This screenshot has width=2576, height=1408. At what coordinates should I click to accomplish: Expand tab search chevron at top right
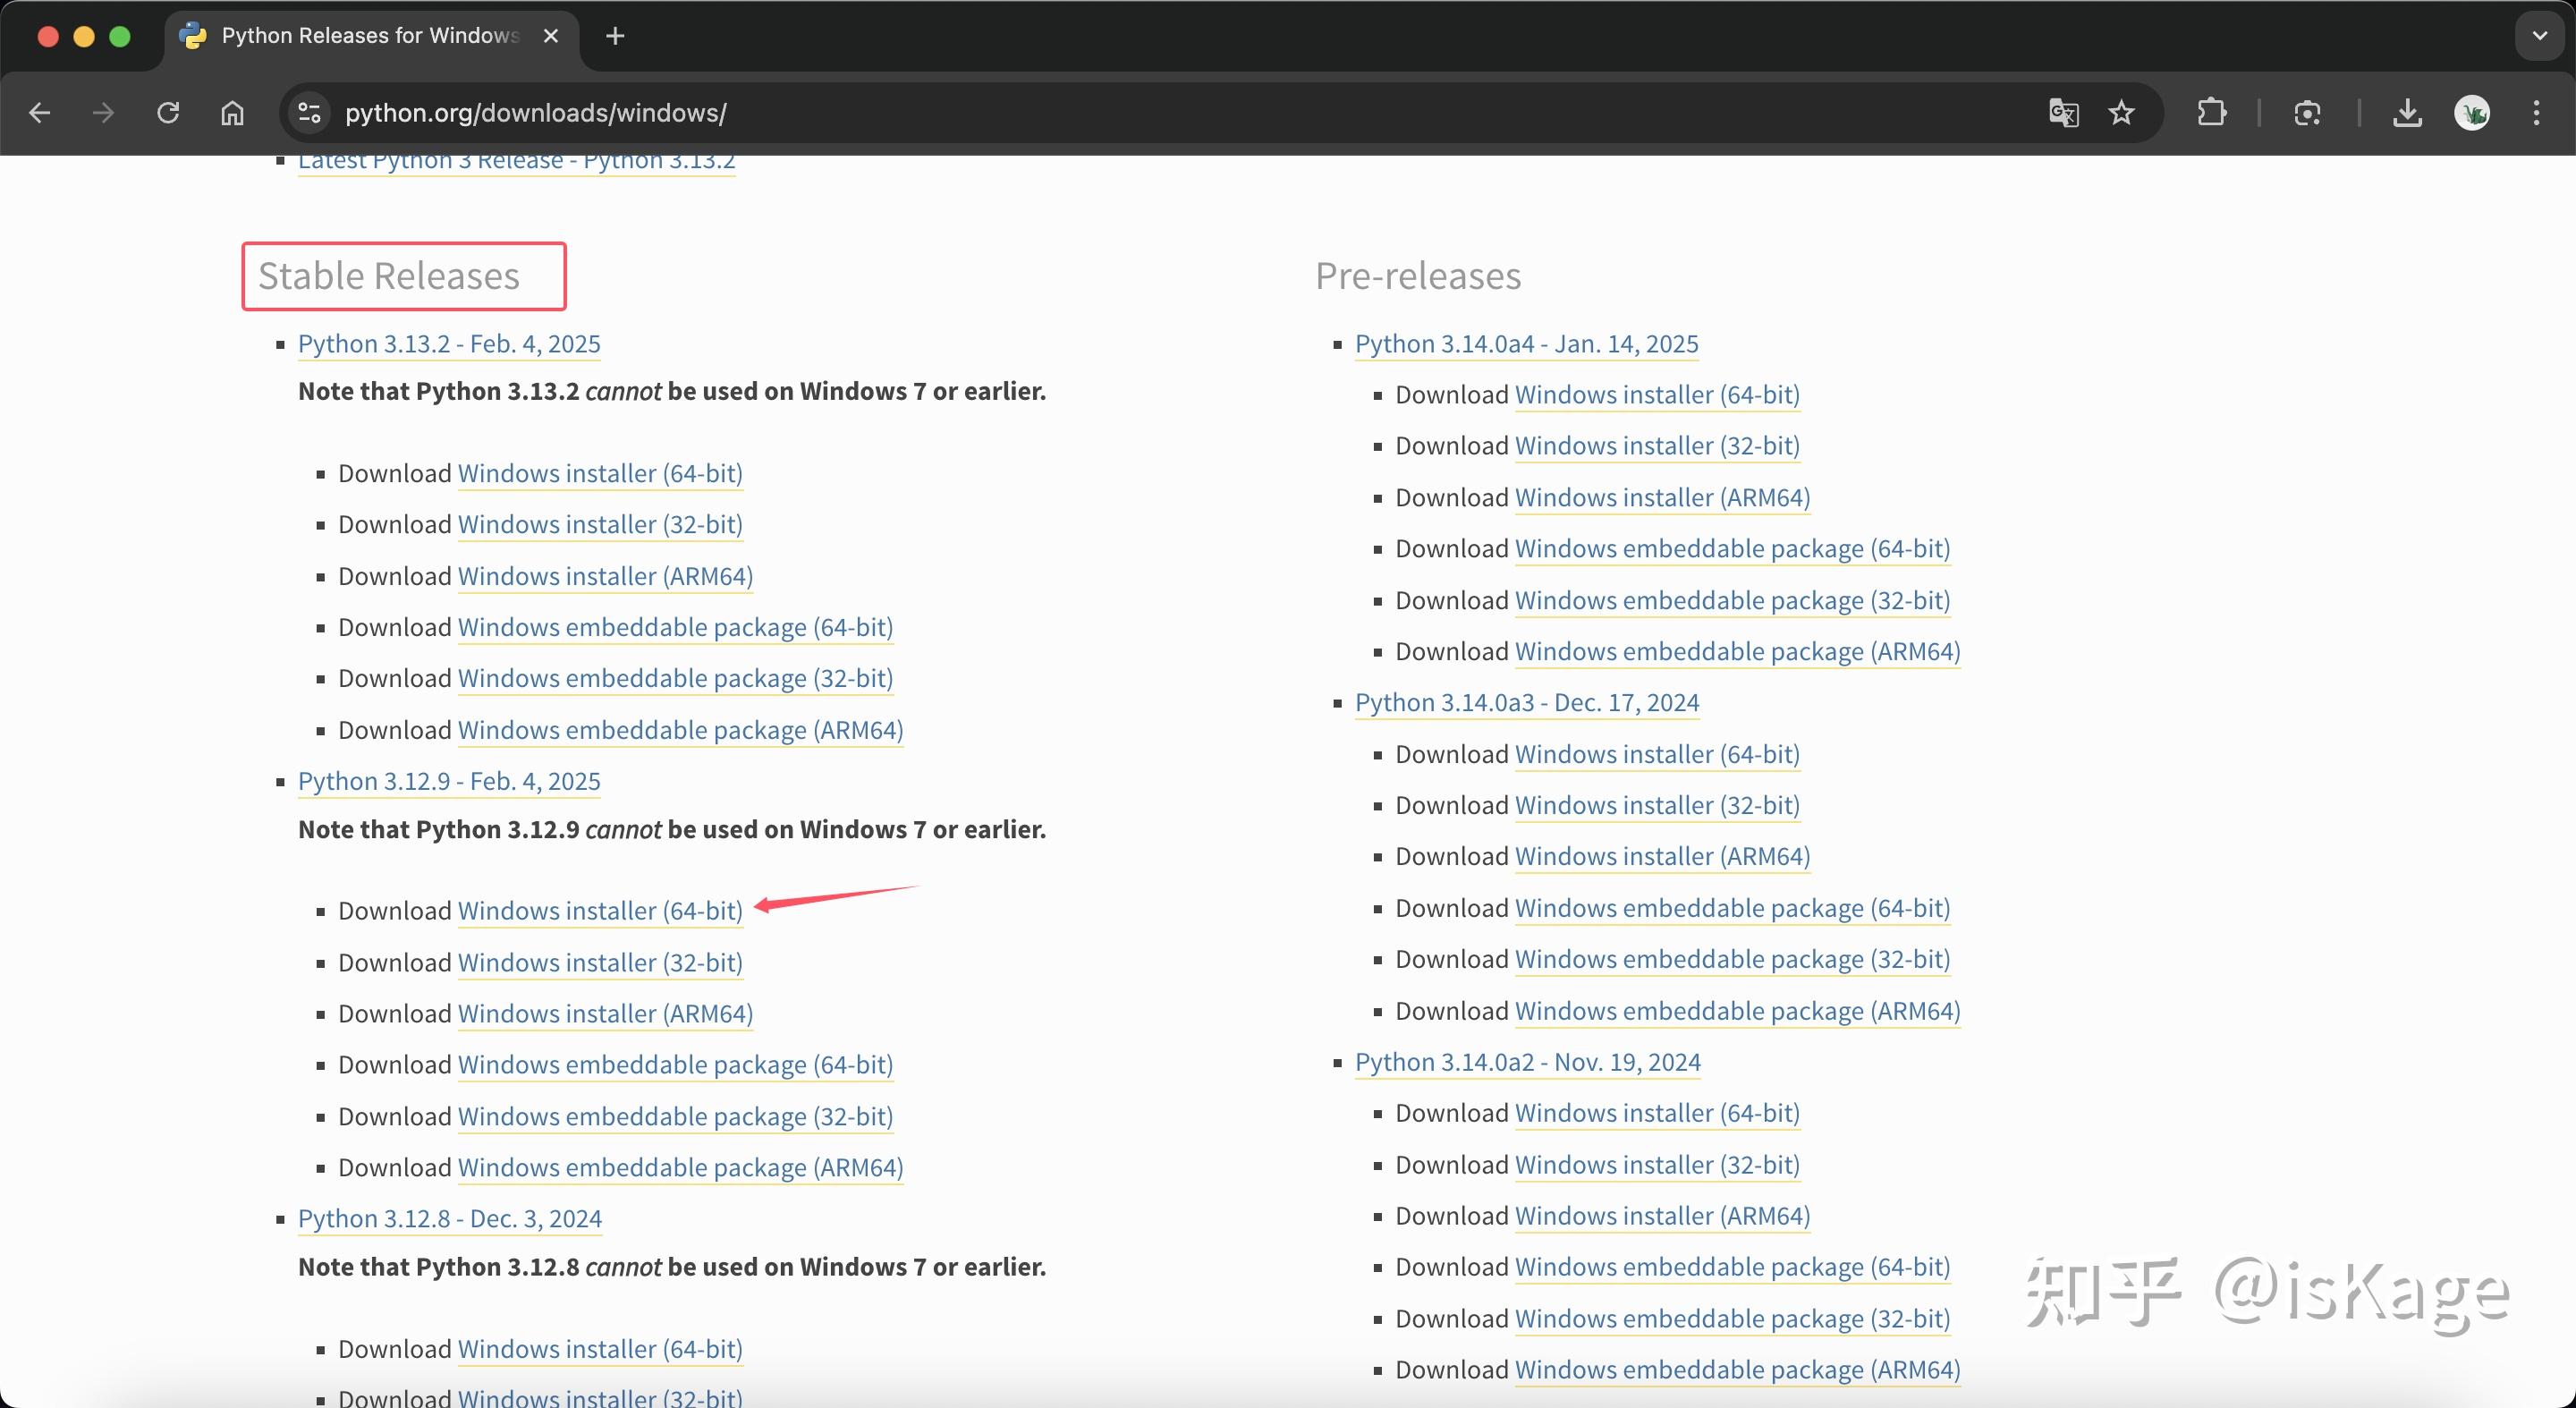[2539, 36]
